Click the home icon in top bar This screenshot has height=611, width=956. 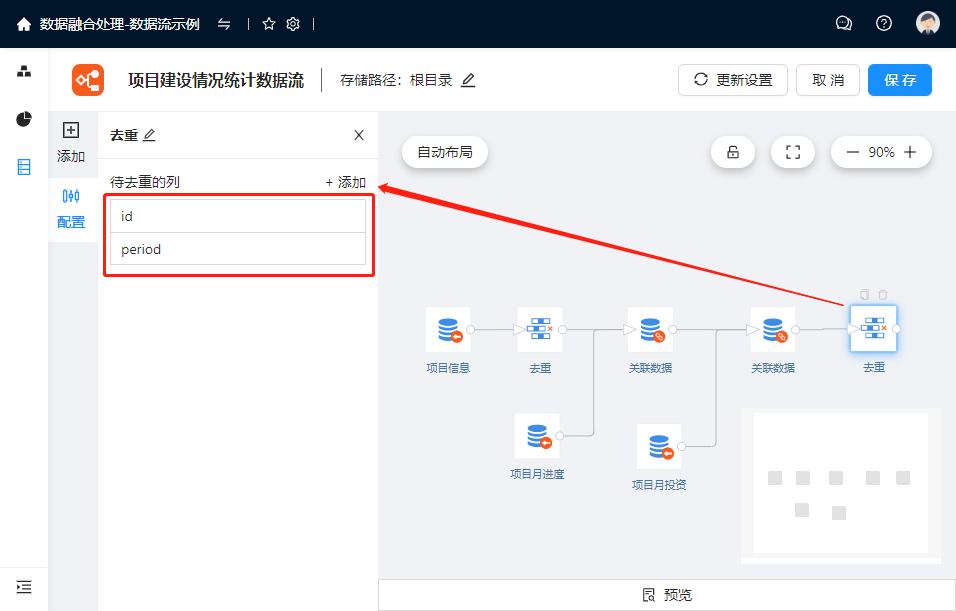point(24,24)
